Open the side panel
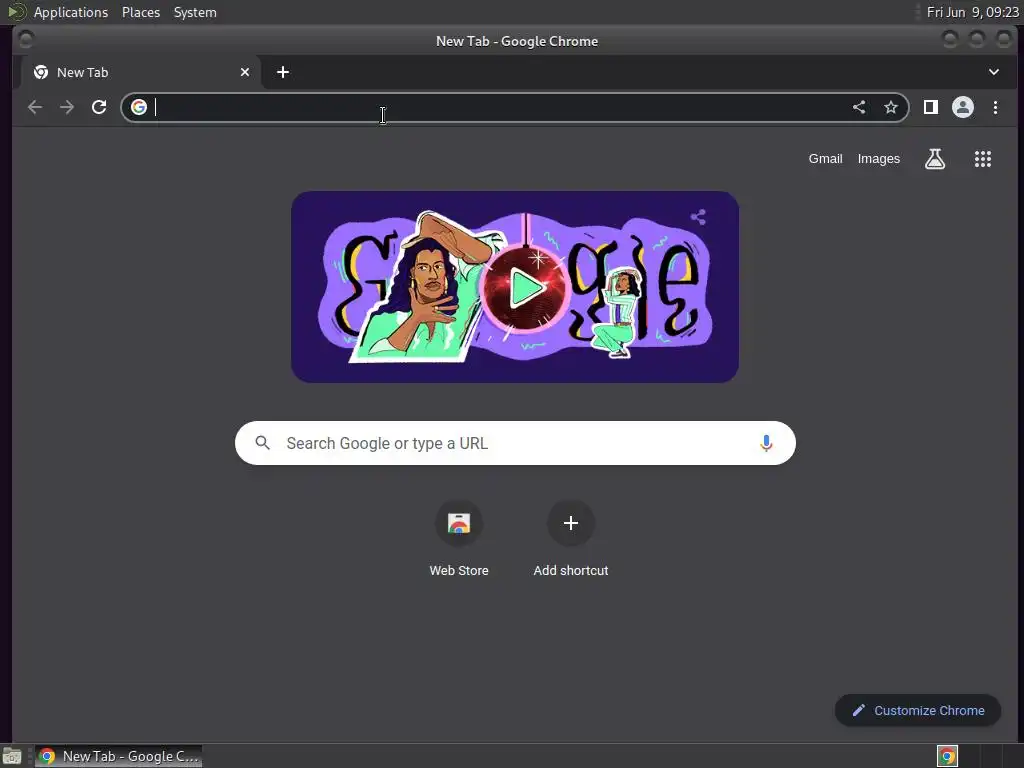Image resolution: width=1024 pixels, height=768 pixels. coord(931,107)
